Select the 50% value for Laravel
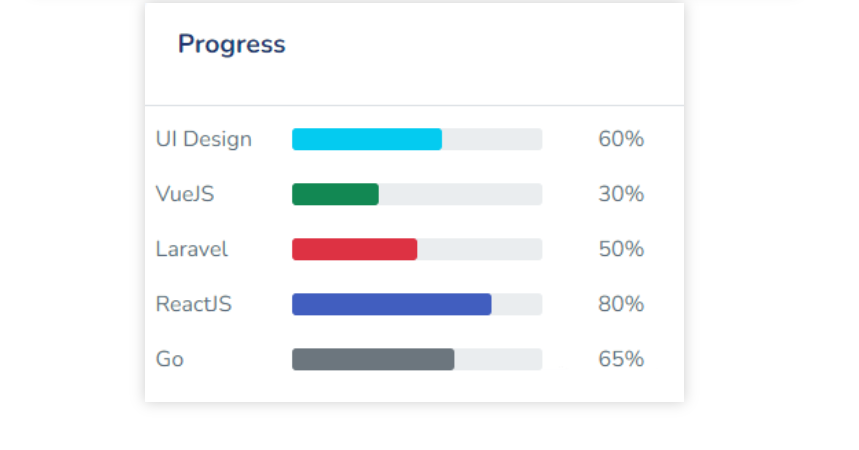The width and height of the screenshot is (859, 450). click(x=621, y=249)
